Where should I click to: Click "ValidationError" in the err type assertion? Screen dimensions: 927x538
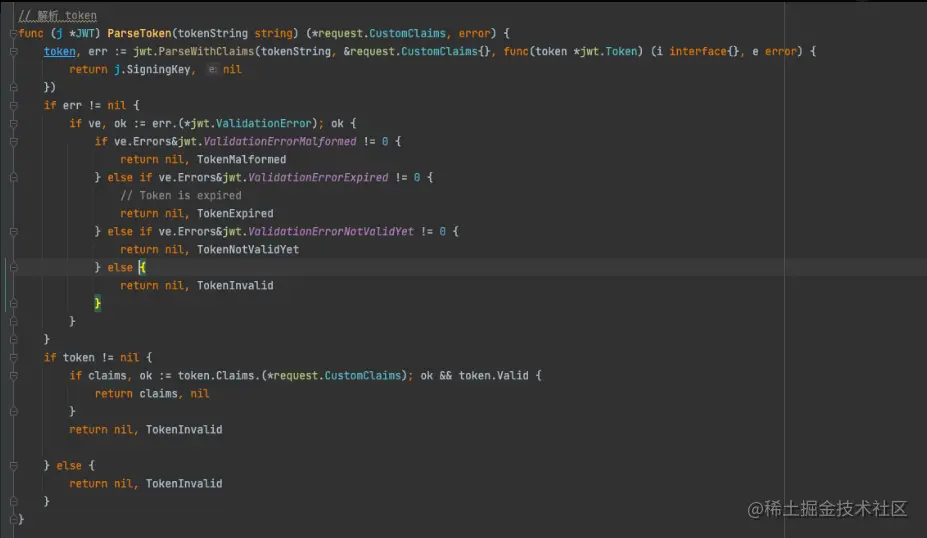coord(264,124)
